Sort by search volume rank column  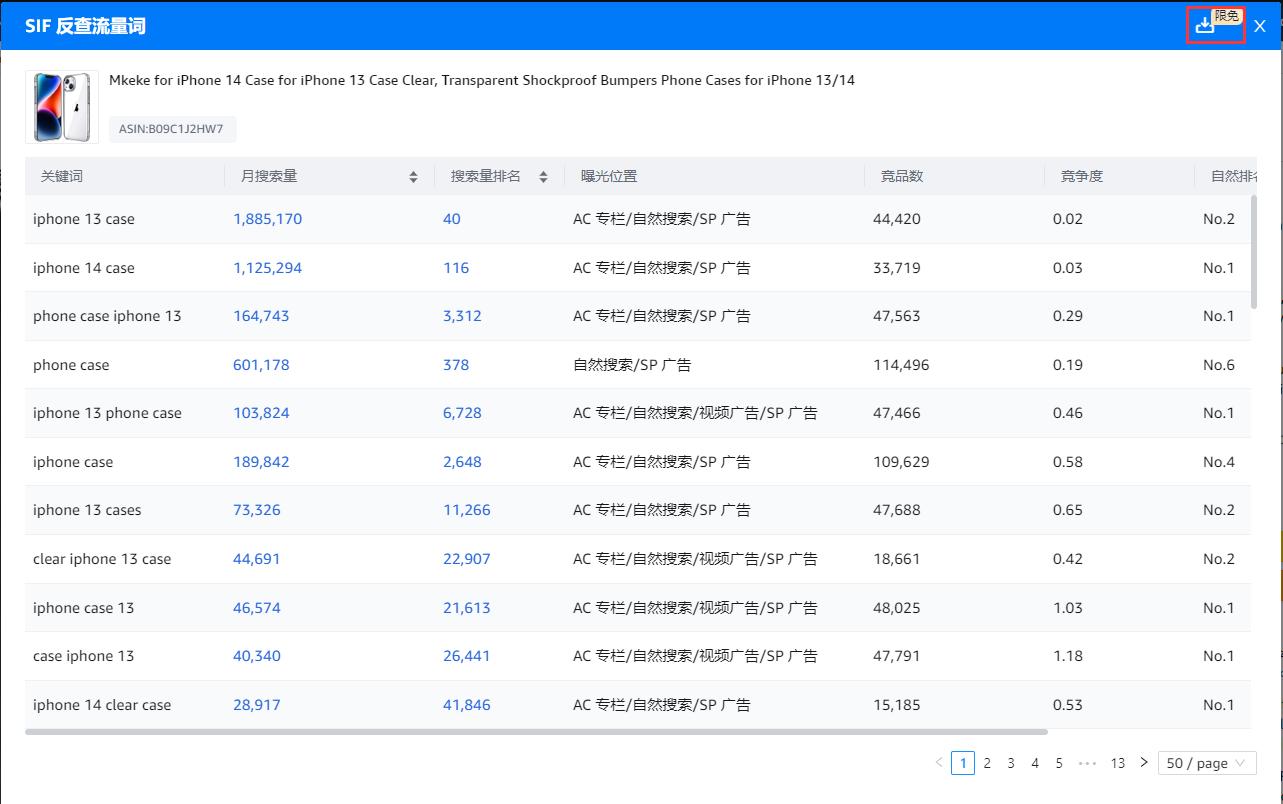click(543, 177)
